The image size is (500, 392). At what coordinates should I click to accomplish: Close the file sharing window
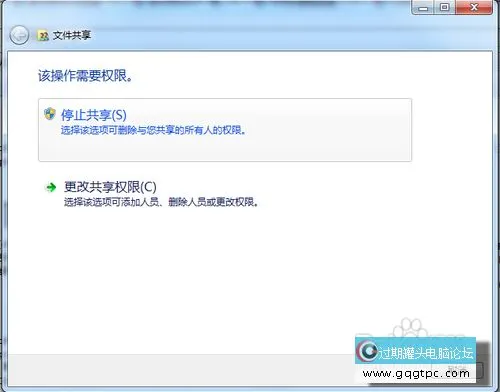tap(474, 7)
